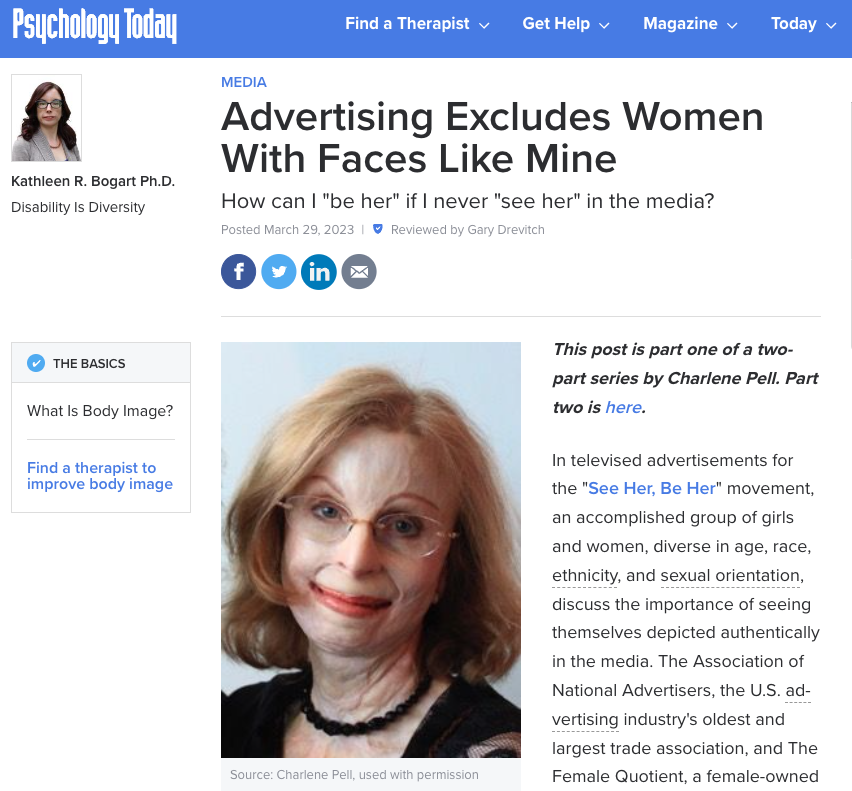Image resolution: width=852 pixels, height=791 pixels.
Task: Open What Is Body Image? link
Action: 100,411
